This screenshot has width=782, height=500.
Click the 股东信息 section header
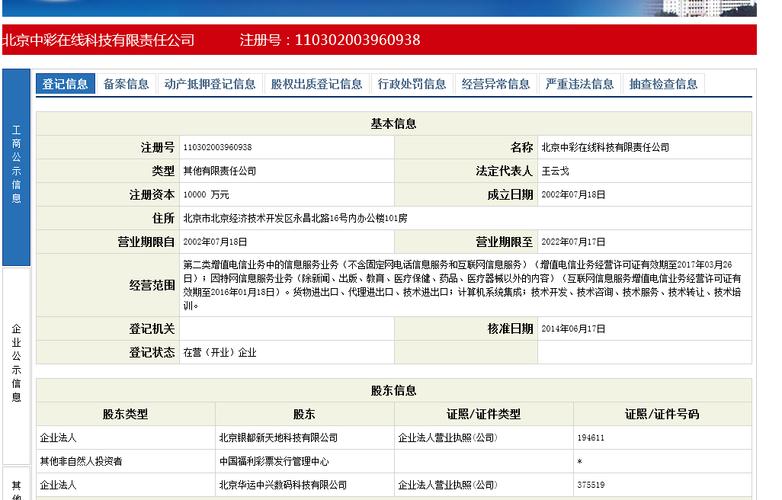394,390
